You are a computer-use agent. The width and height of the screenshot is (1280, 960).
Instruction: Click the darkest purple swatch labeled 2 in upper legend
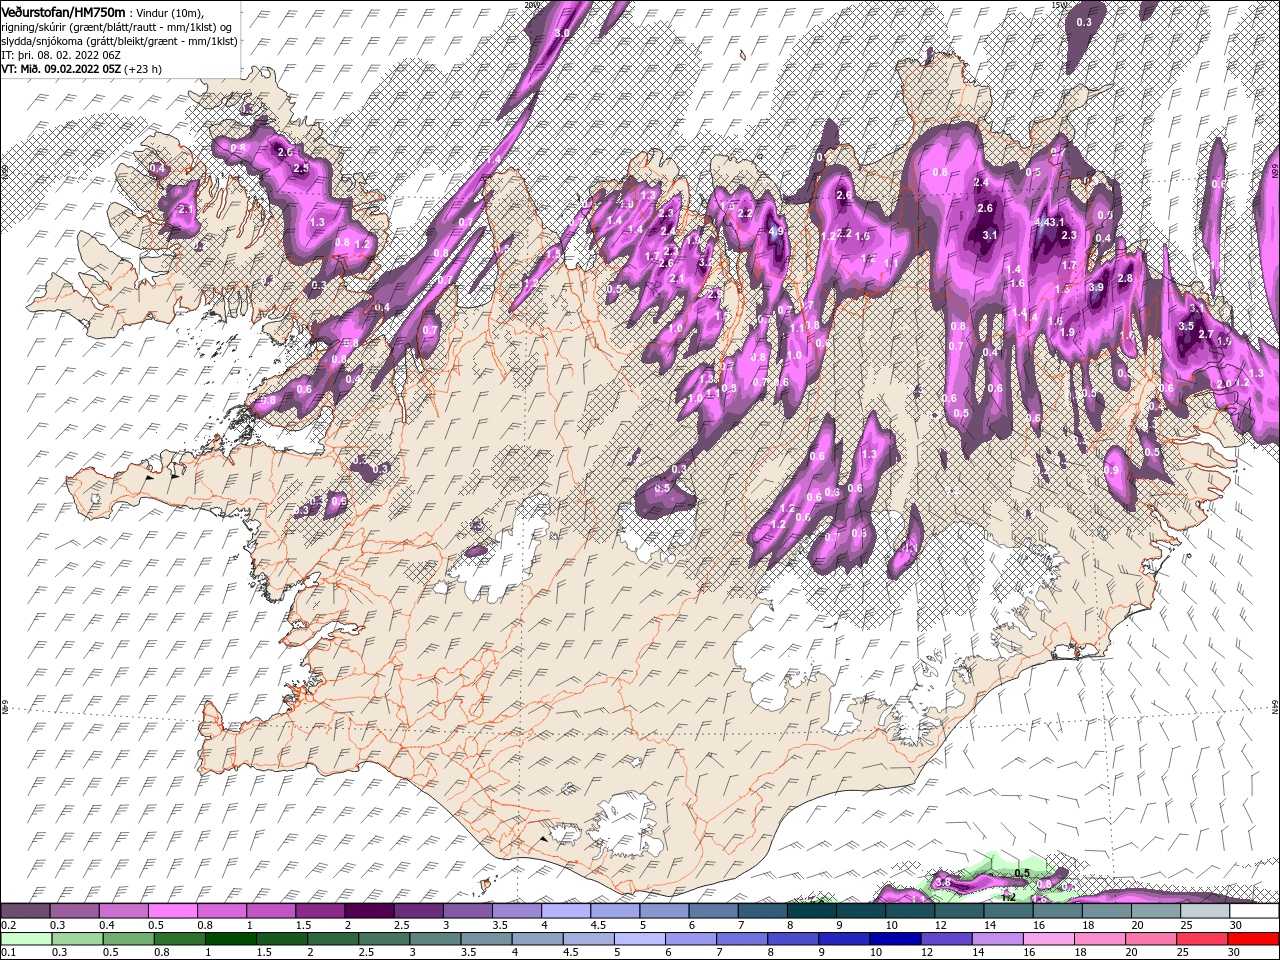point(369,911)
